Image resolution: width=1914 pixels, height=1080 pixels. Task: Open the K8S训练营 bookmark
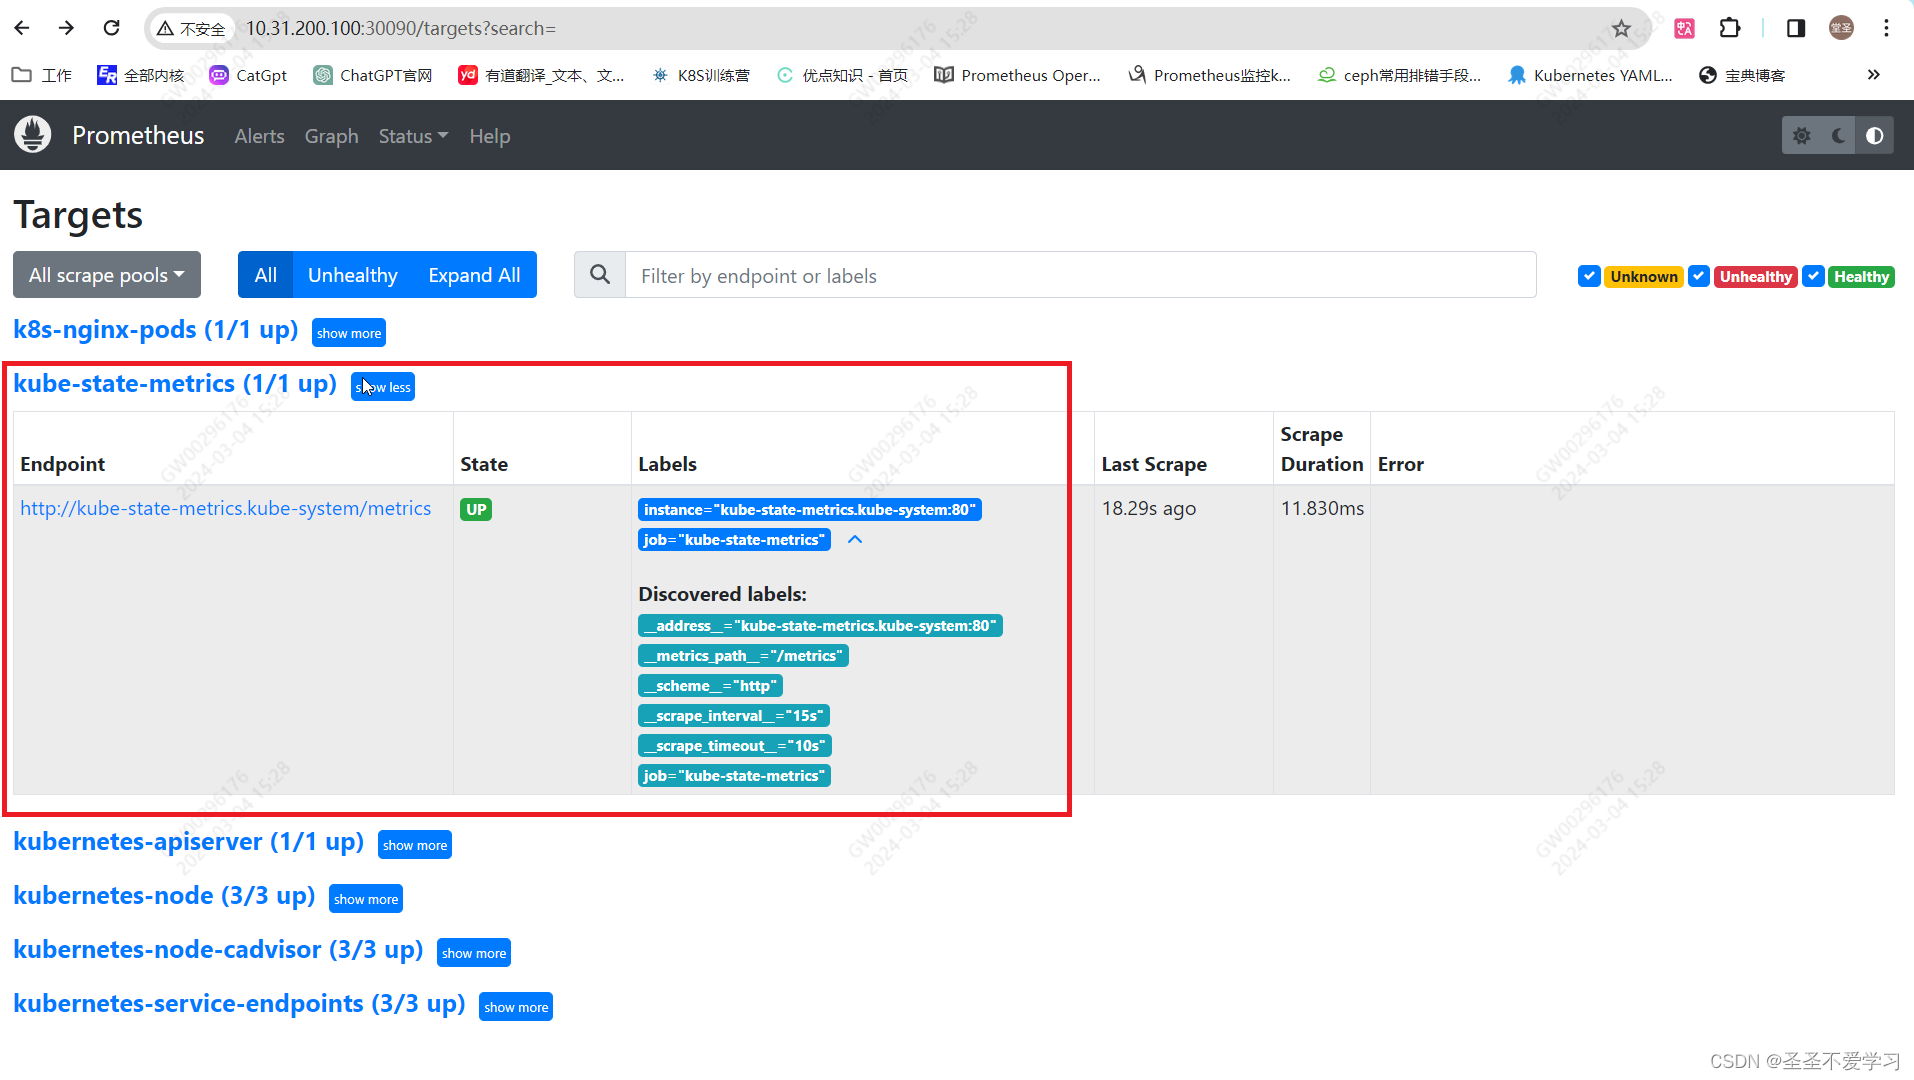pyautogui.click(x=700, y=75)
